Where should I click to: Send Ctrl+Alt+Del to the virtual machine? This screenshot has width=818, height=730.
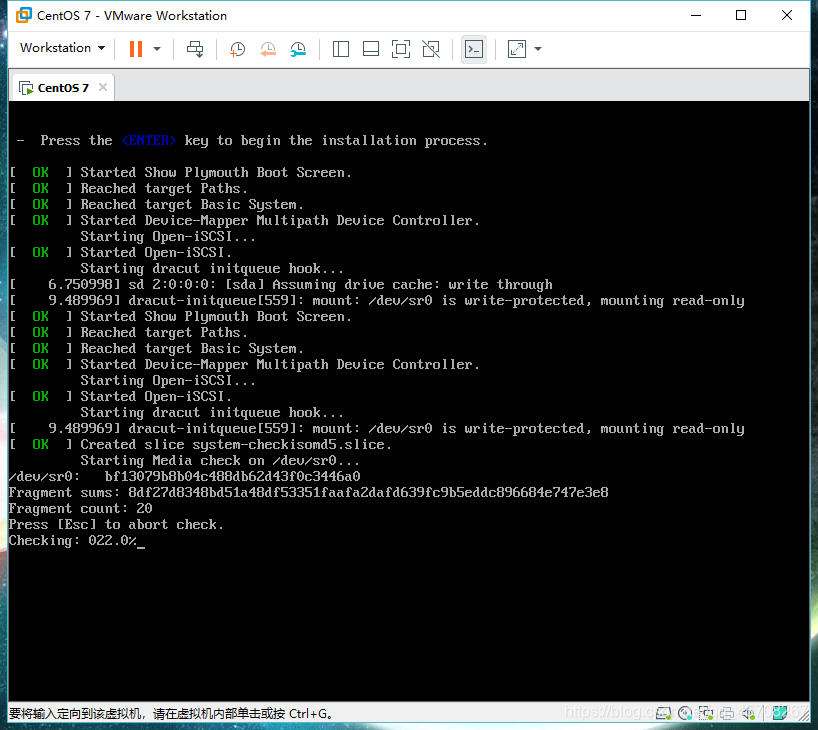(195, 49)
